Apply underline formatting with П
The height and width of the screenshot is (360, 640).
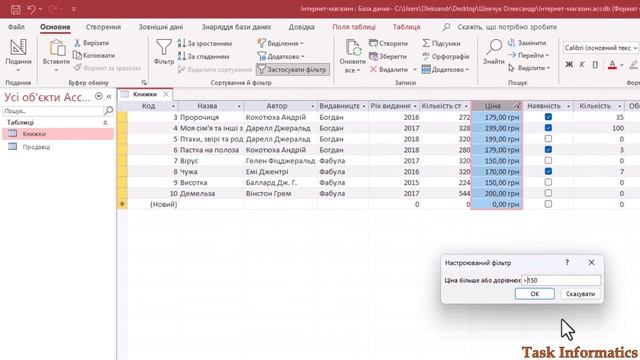595,64
